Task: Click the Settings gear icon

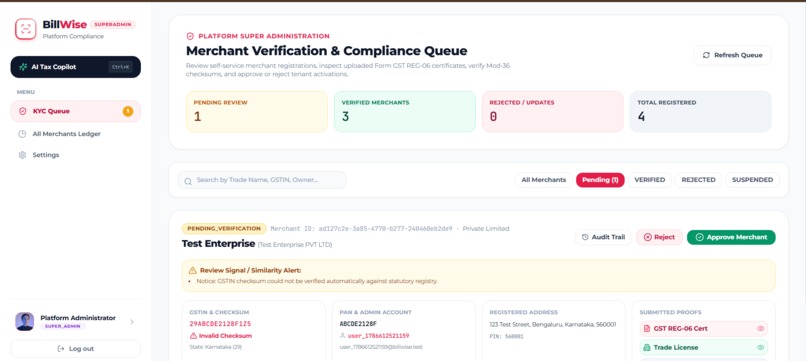Action: pos(22,155)
